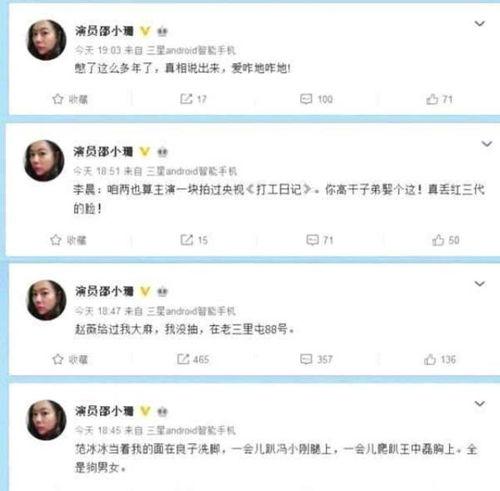Open the device source link on the 18:51 post
Viewport: 500px width, 491px height.
(191, 171)
